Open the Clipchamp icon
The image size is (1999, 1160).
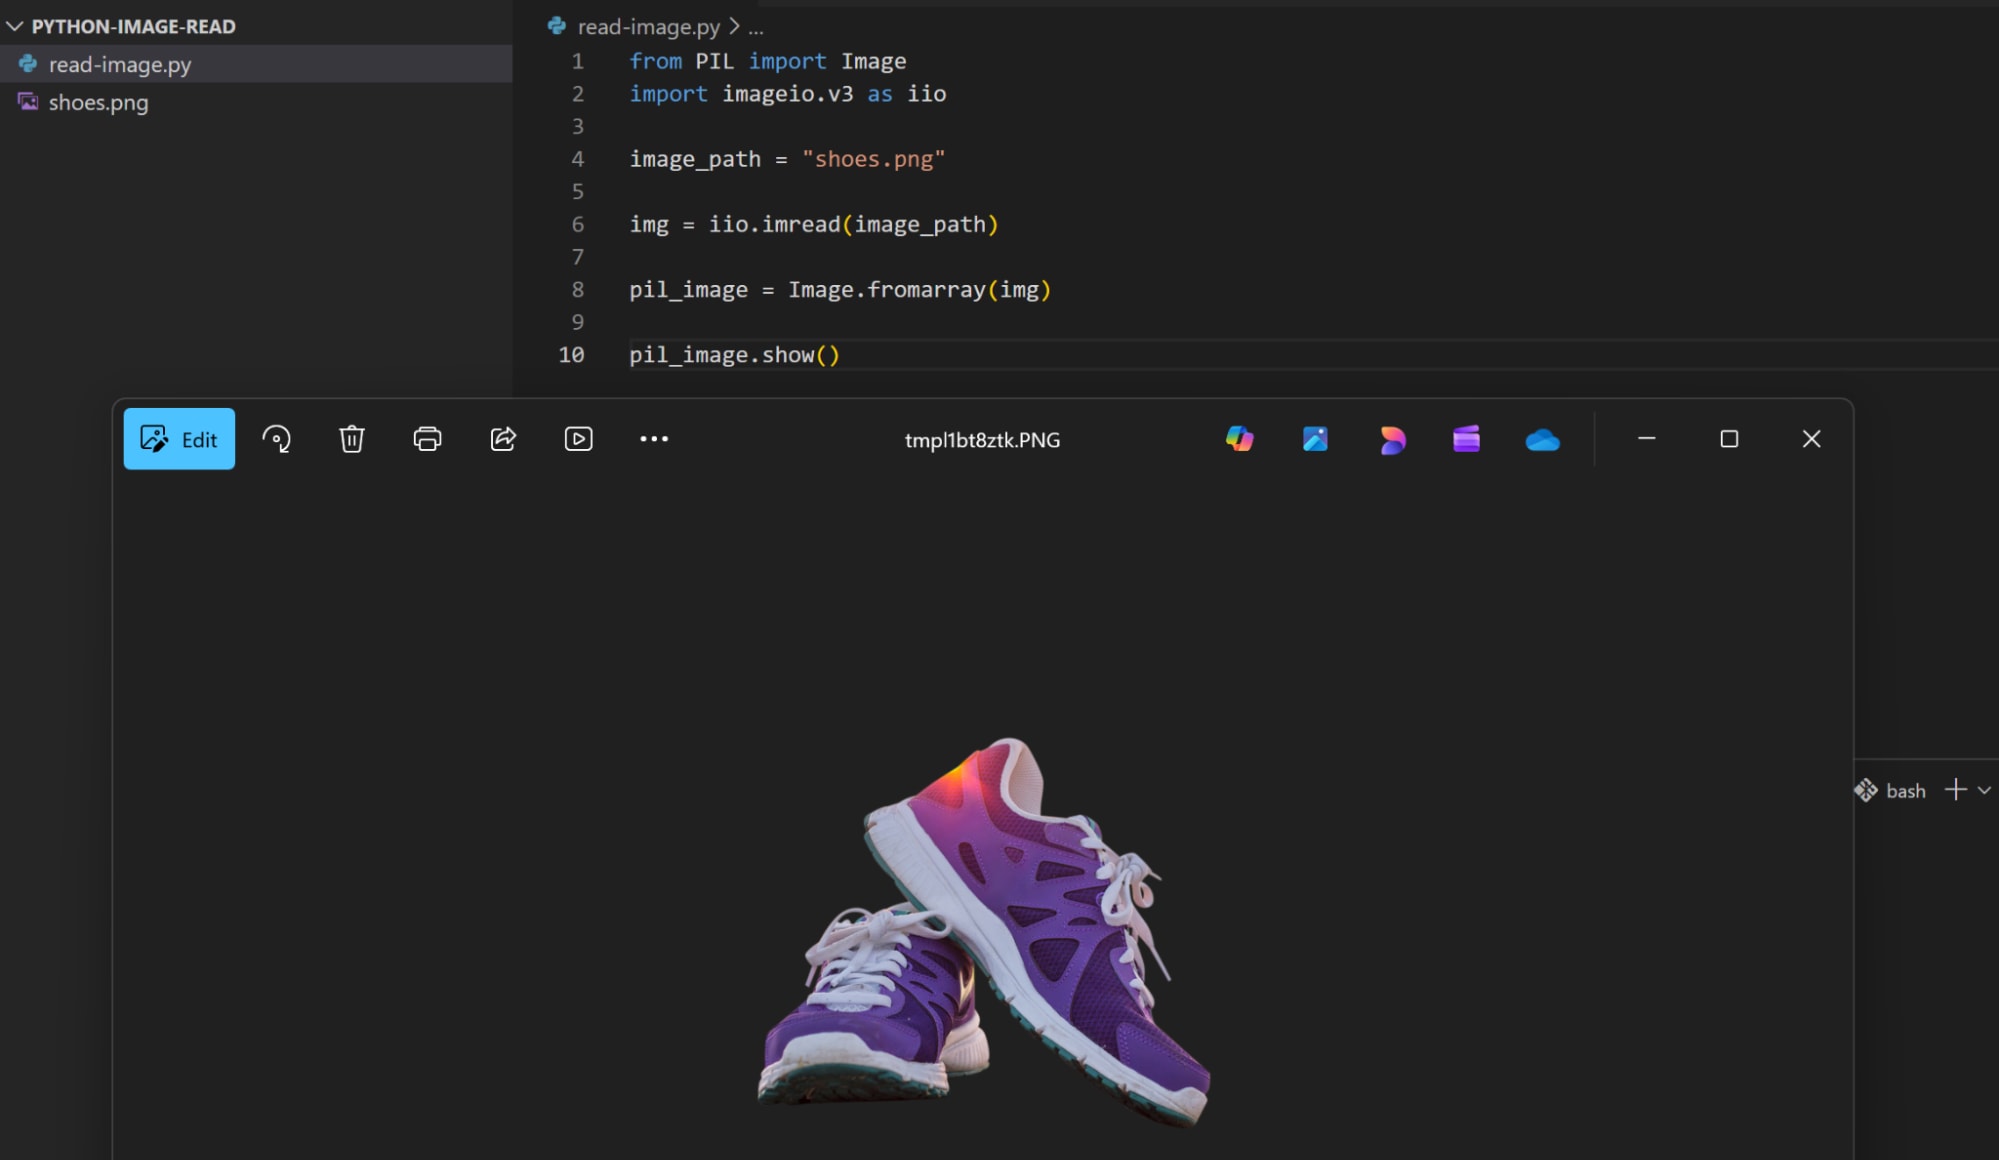point(1466,439)
